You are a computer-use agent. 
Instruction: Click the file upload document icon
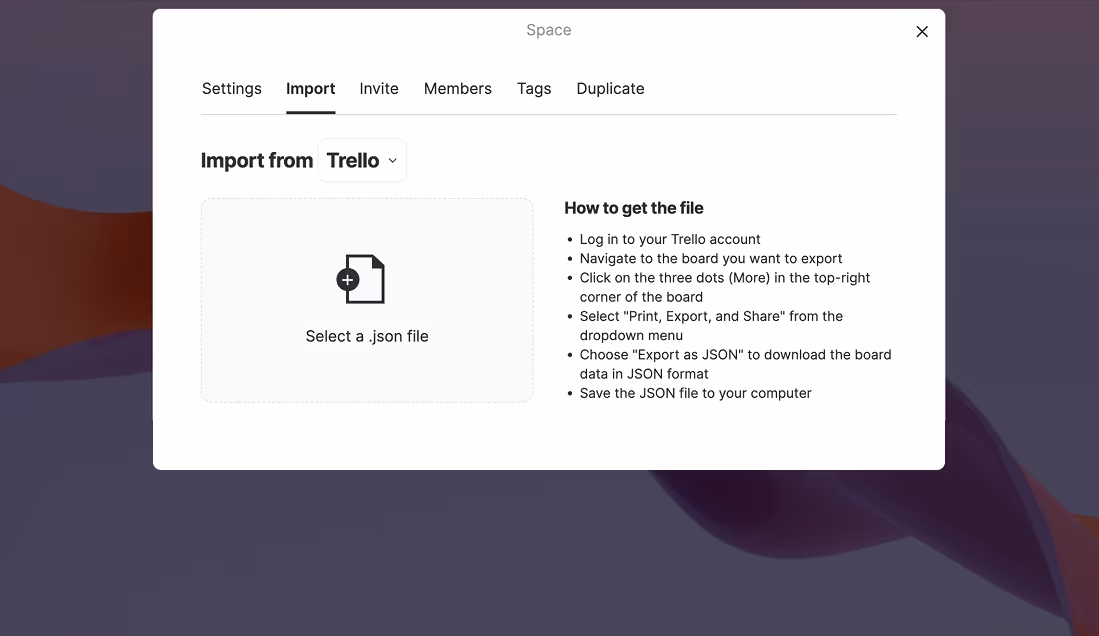pos(367,278)
